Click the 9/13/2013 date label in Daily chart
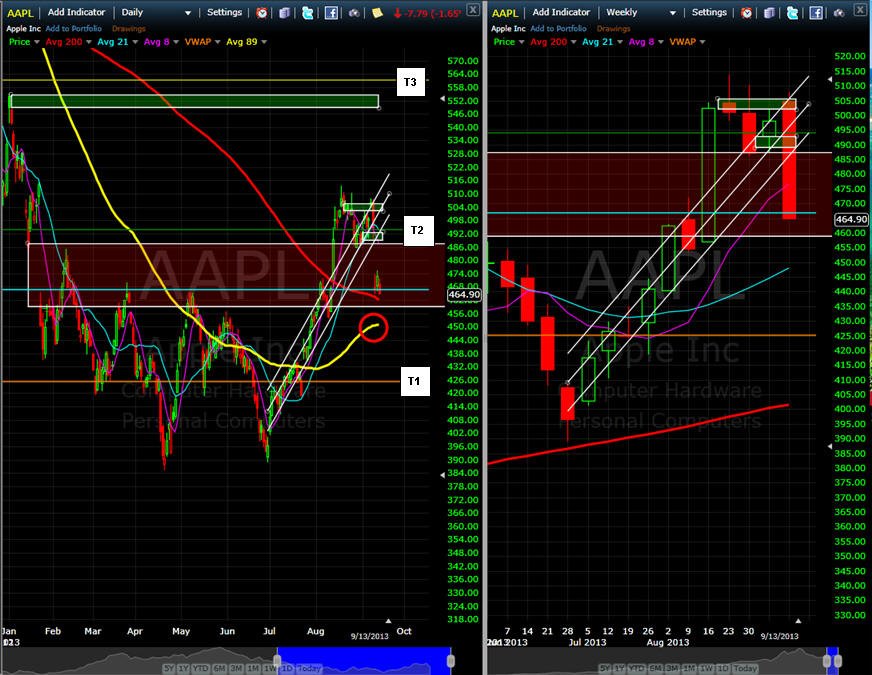 [x=369, y=636]
